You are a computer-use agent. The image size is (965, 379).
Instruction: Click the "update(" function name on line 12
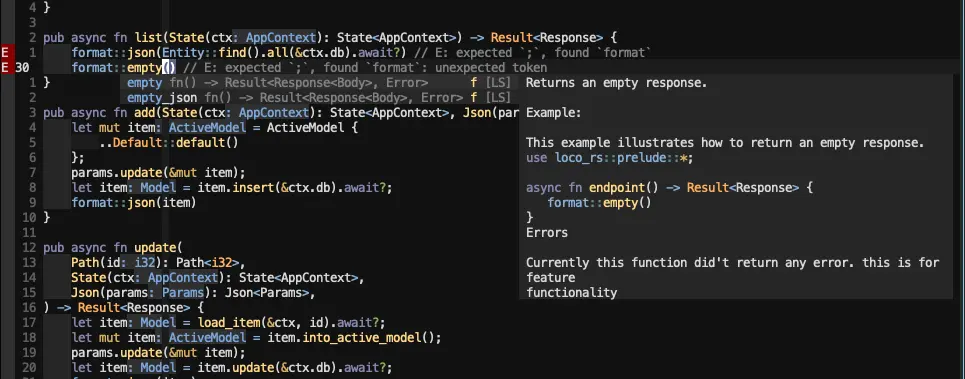point(158,248)
